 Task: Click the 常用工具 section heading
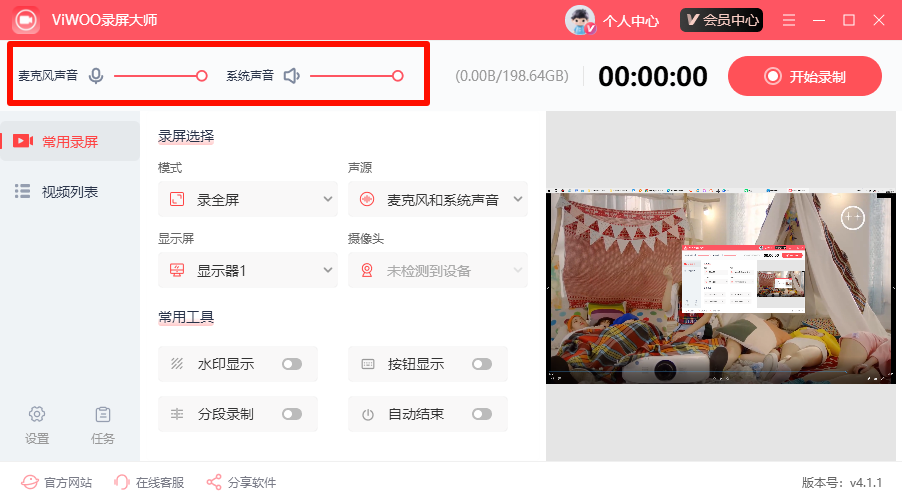(186, 317)
